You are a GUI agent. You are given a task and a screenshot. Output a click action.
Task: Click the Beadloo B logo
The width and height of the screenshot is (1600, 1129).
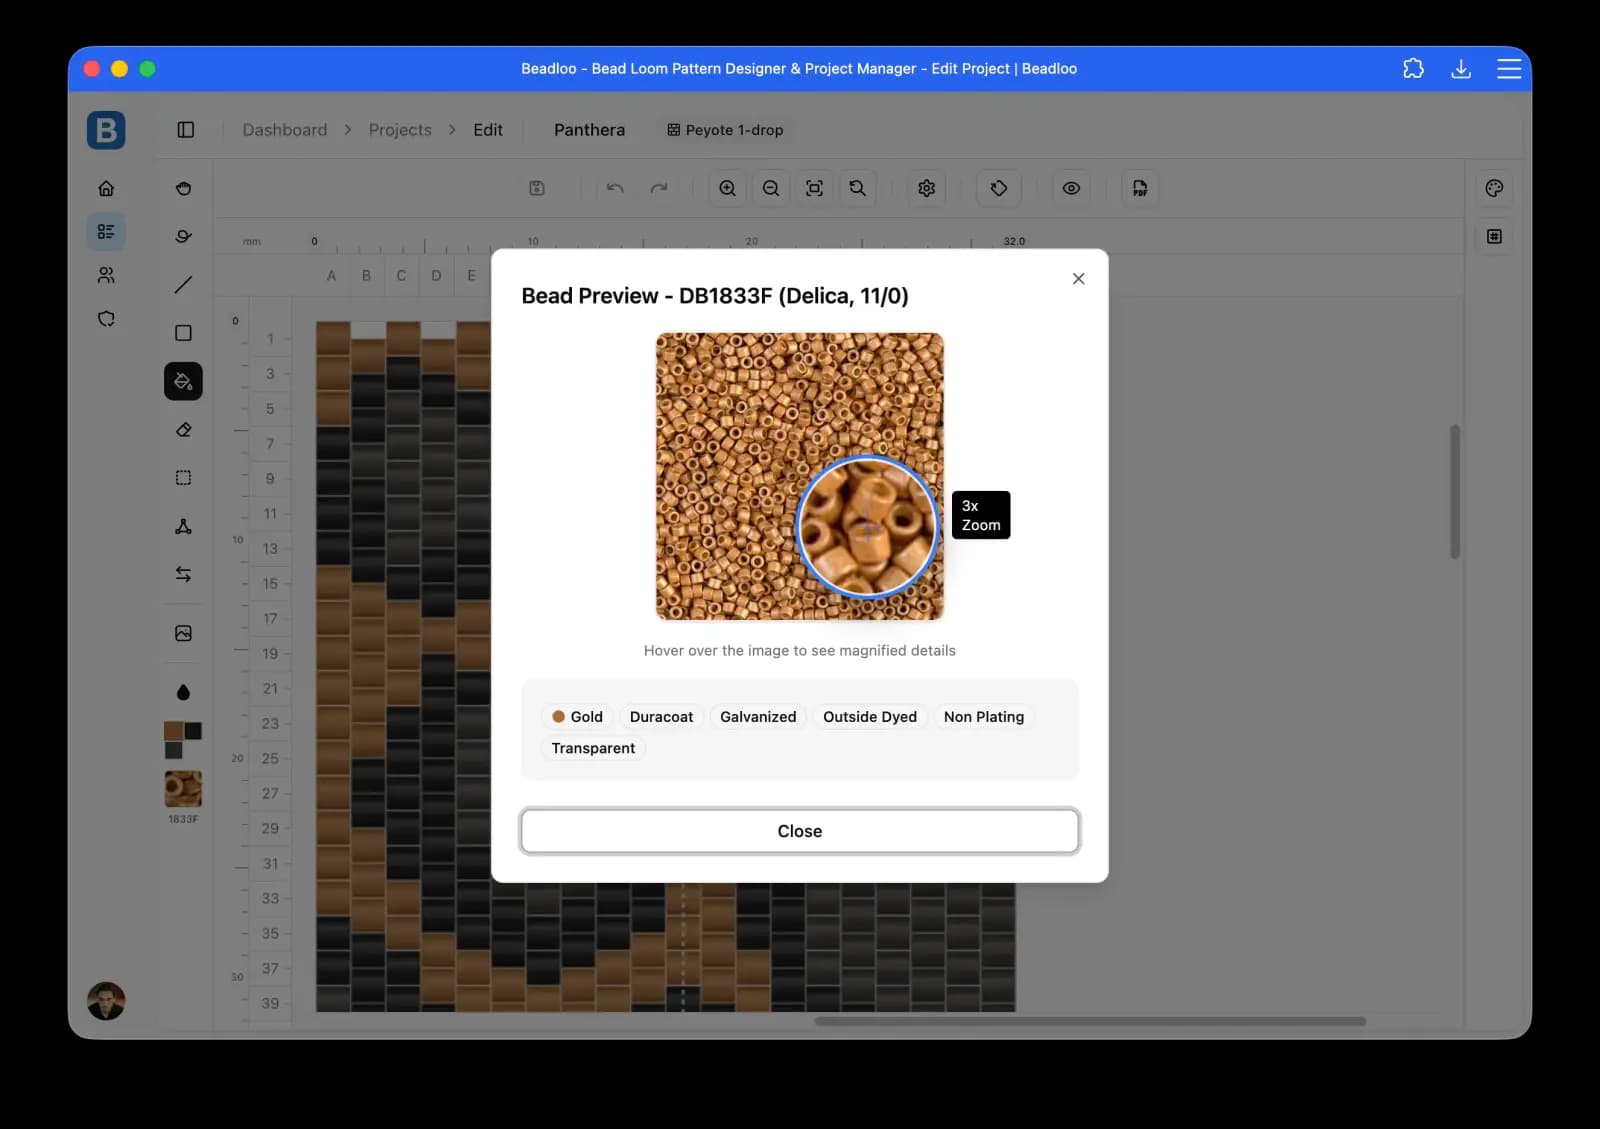tap(106, 130)
